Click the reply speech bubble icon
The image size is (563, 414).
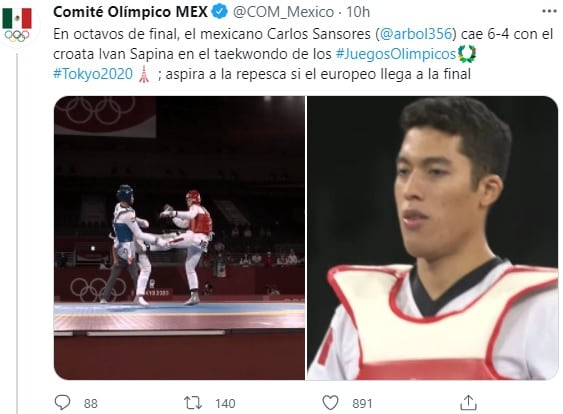(62, 403)
